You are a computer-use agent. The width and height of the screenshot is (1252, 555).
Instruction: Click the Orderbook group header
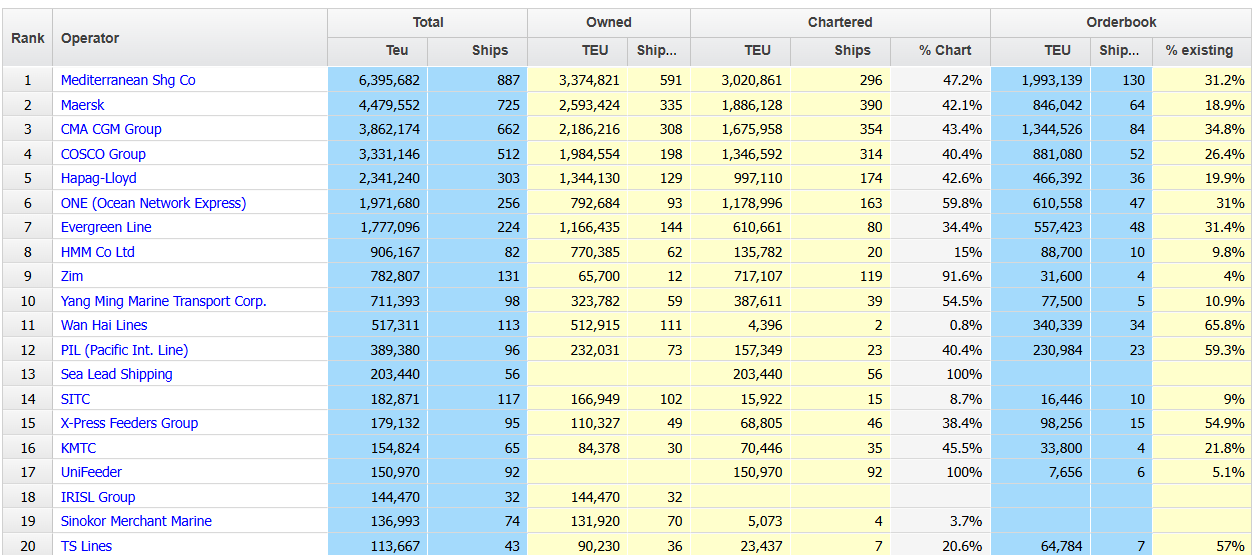[x=1121, y=23]
